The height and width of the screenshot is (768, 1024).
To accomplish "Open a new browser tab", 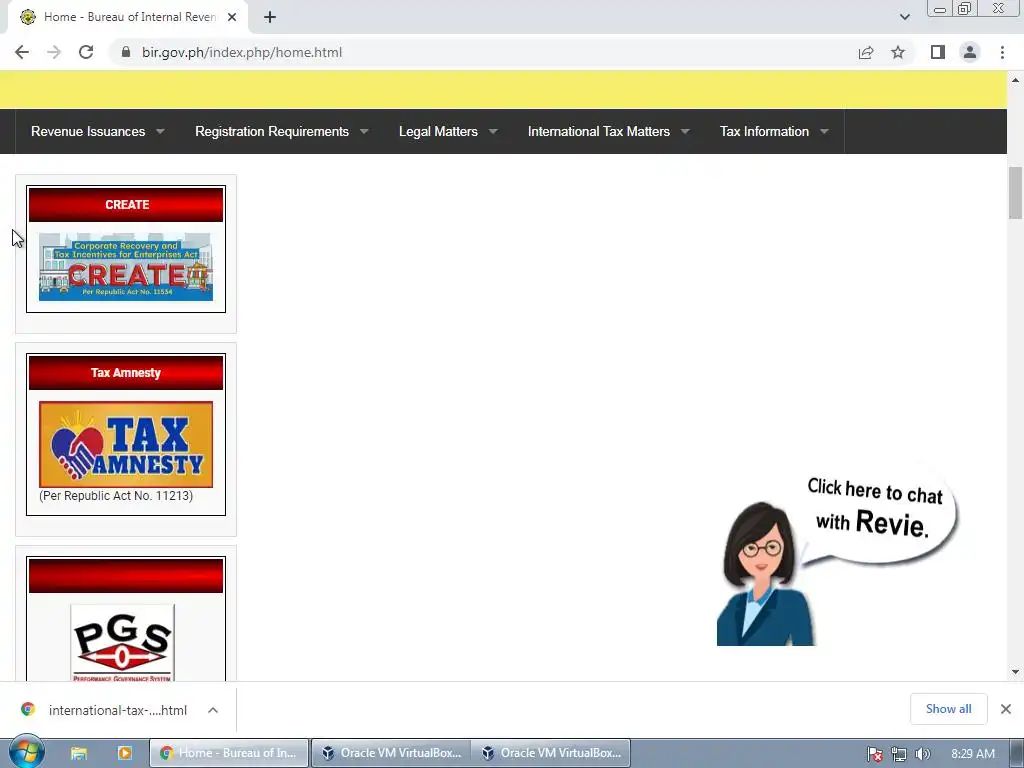I will pyautogui.click(x=270, y=17).
